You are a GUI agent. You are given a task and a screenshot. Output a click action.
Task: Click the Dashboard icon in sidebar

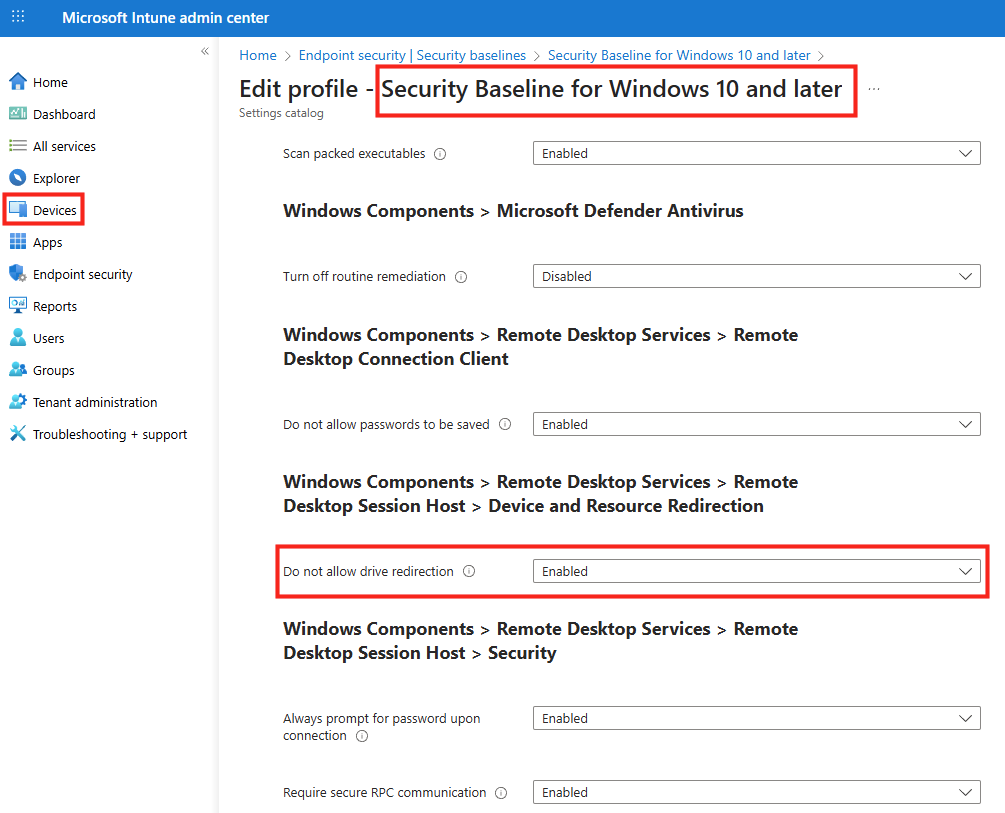(17, 114)
